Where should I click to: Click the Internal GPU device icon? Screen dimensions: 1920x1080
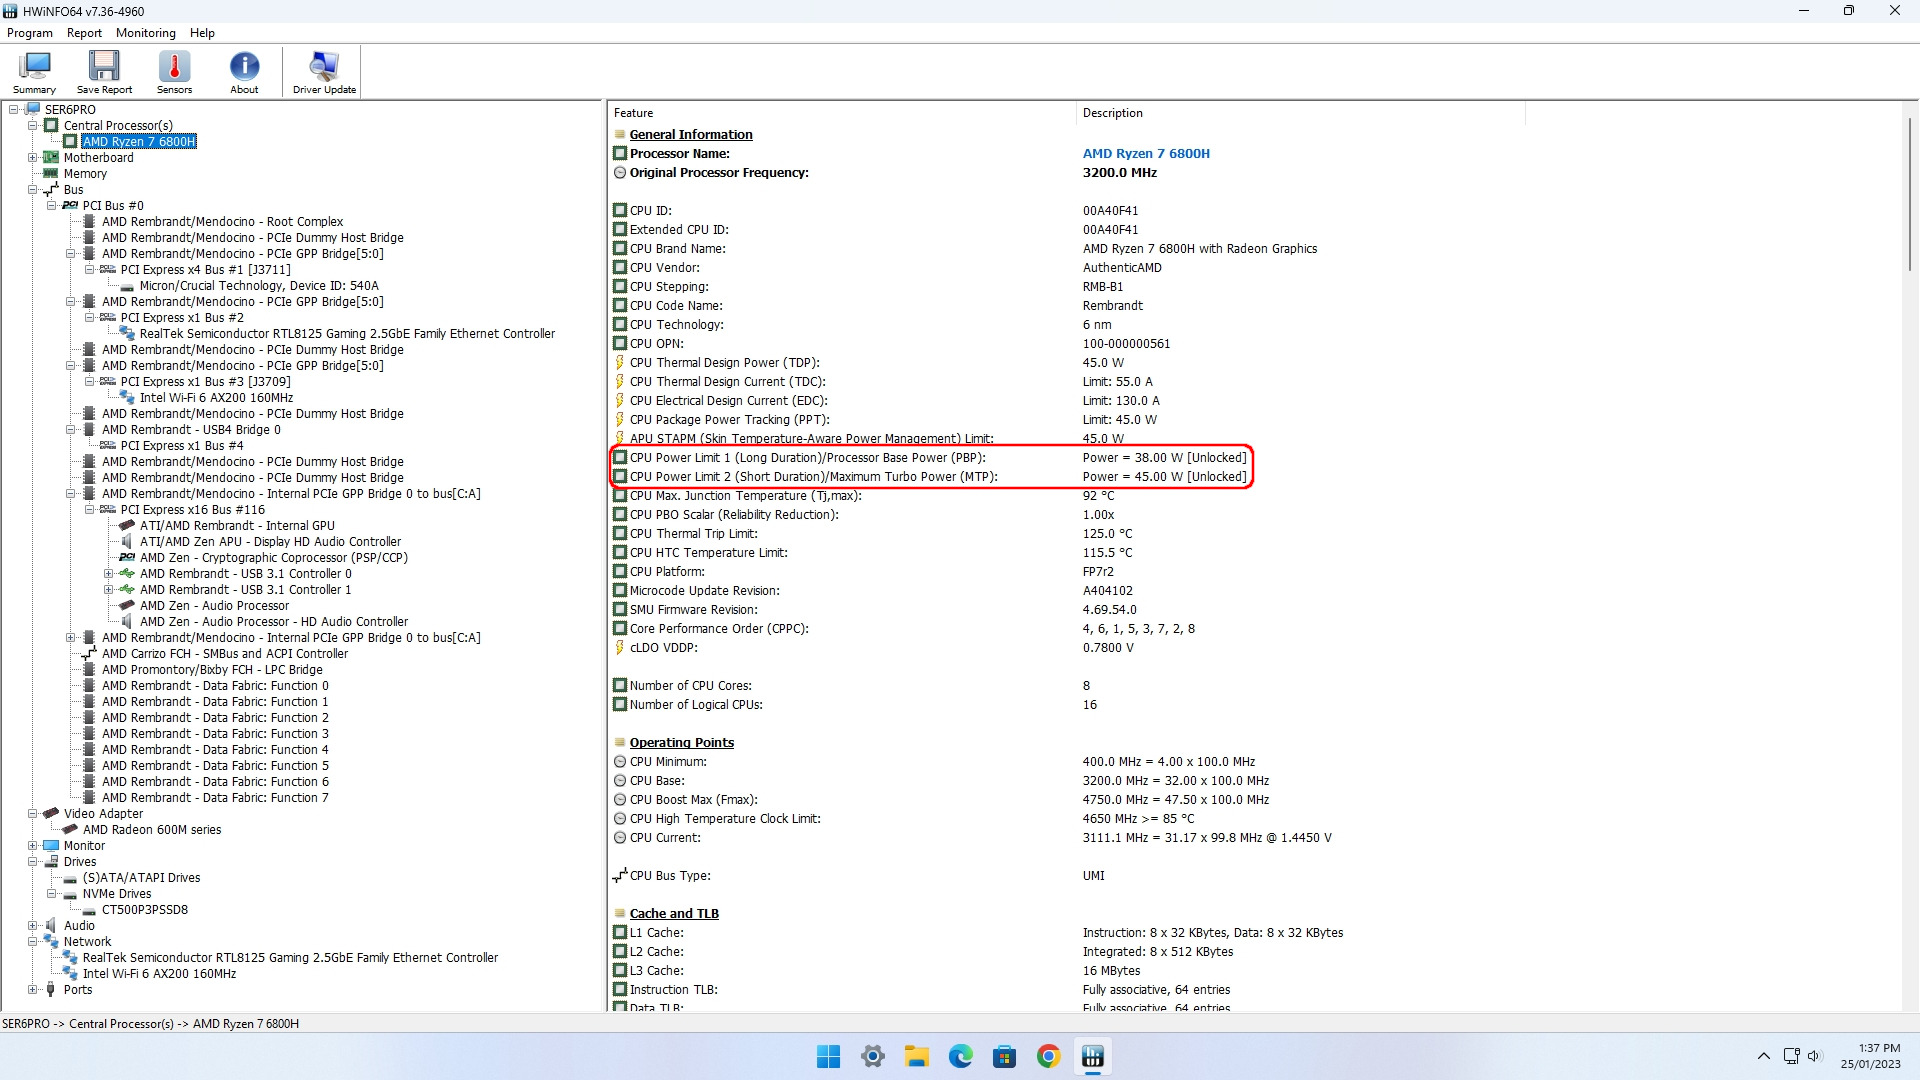127,526
